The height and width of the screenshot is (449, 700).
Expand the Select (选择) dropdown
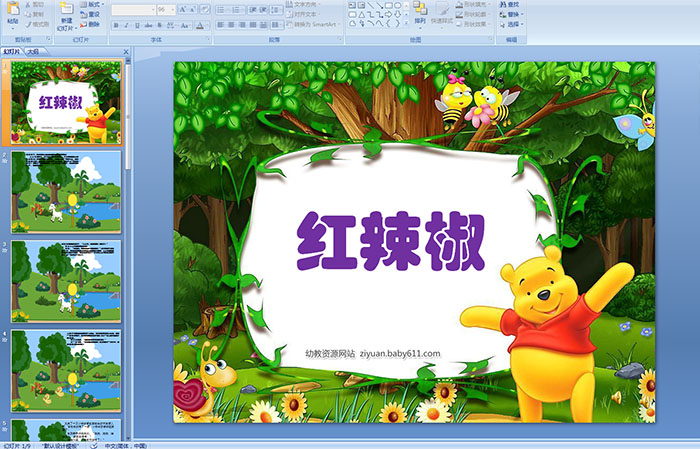(512, 25)
